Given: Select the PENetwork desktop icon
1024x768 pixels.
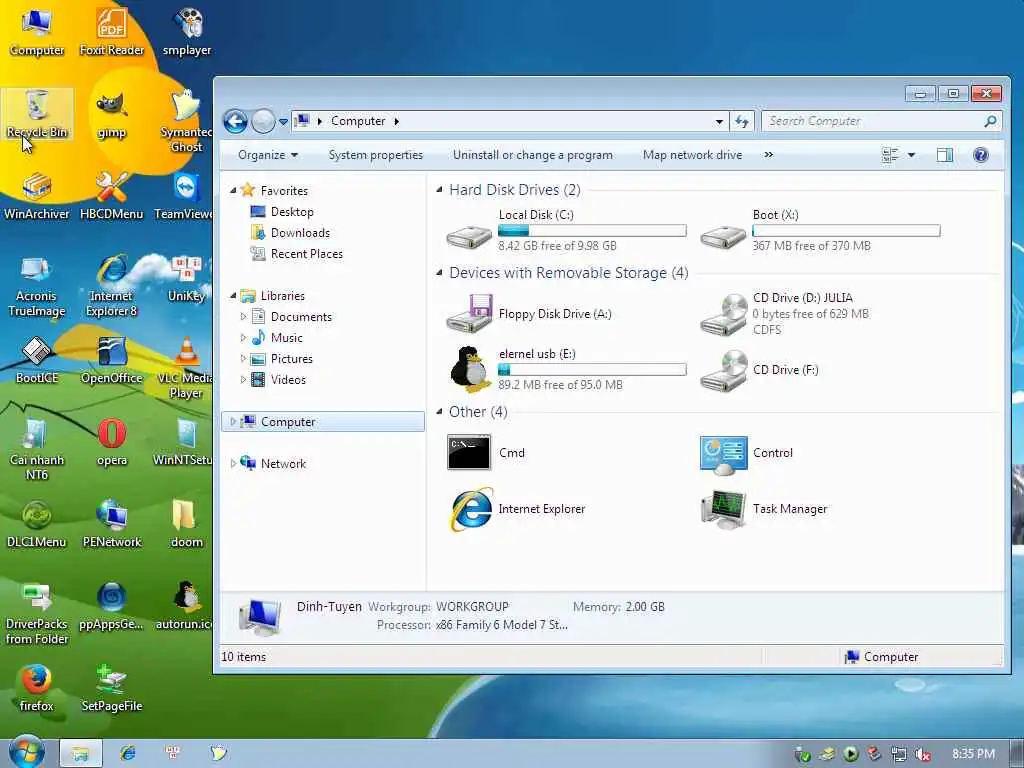Looking at the screenshot, I should click(112, 524).
